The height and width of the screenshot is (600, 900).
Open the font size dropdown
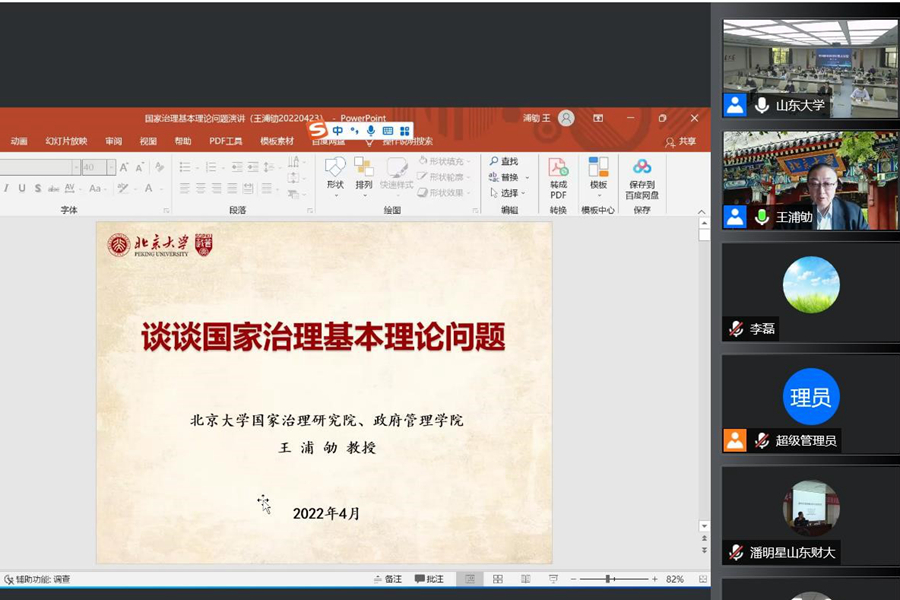pos(111,167)
